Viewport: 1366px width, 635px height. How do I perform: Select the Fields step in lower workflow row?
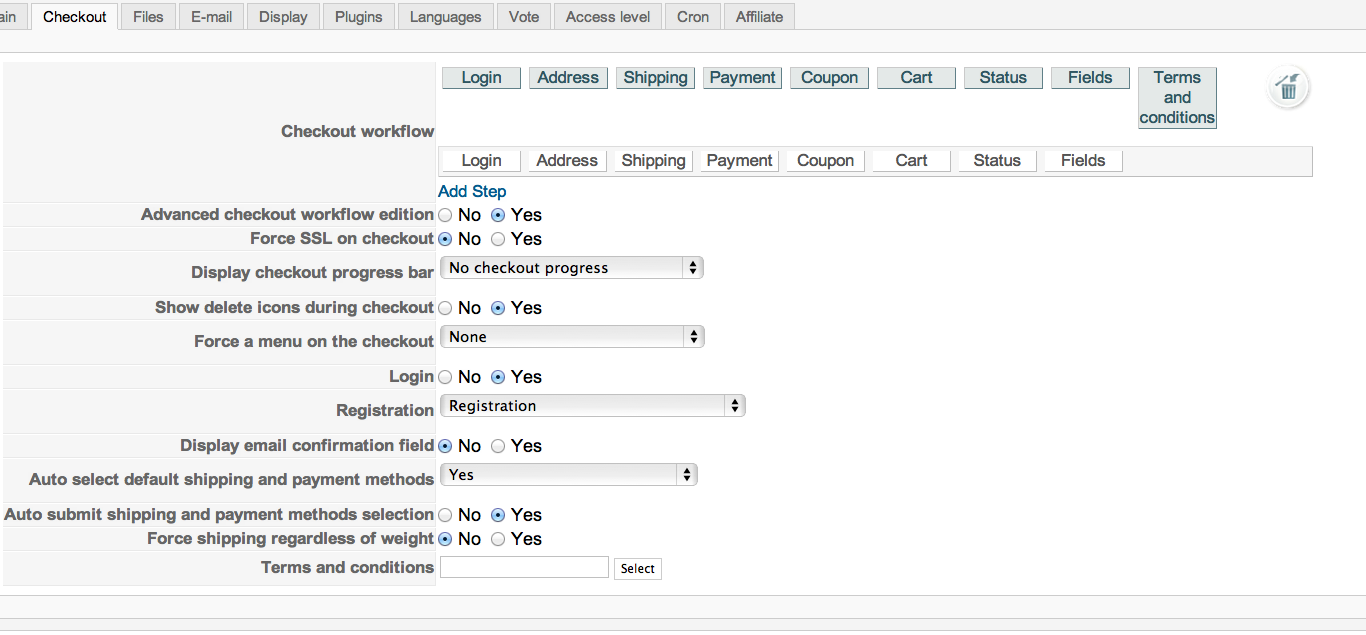point(1083,161)
